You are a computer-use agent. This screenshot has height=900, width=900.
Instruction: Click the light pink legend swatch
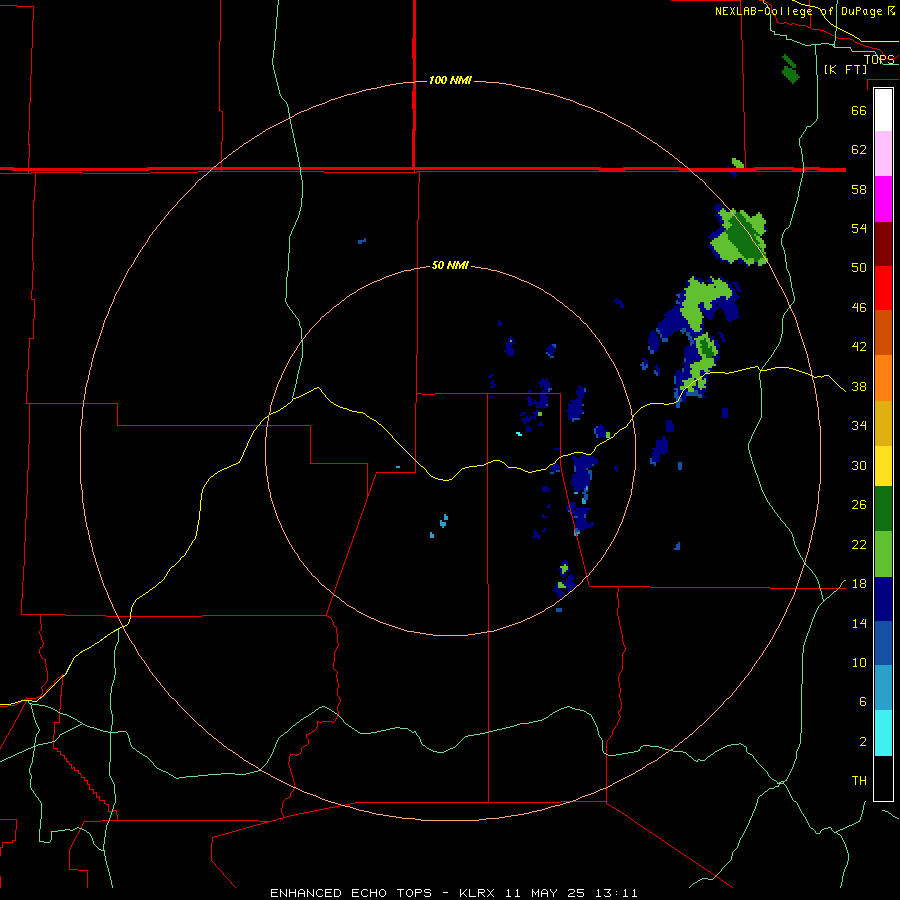(x=883, y=154)
